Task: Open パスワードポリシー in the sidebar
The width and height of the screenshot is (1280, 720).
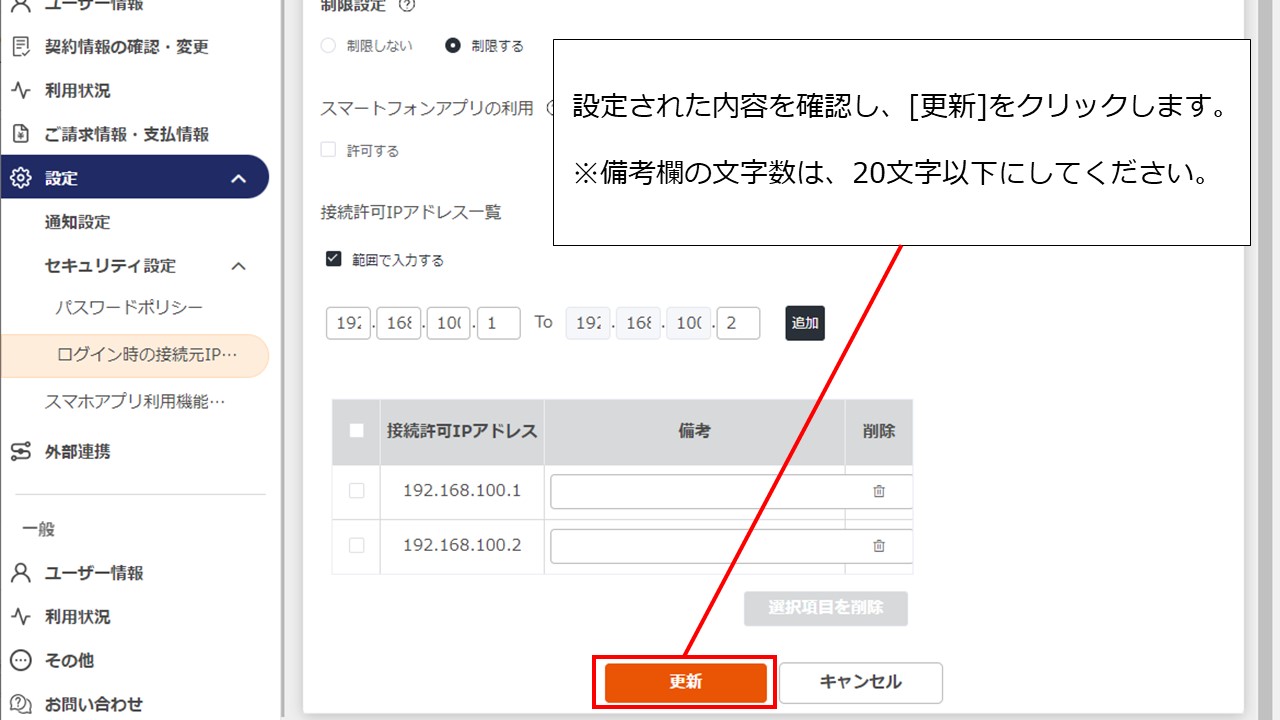Action: (129, 308)
